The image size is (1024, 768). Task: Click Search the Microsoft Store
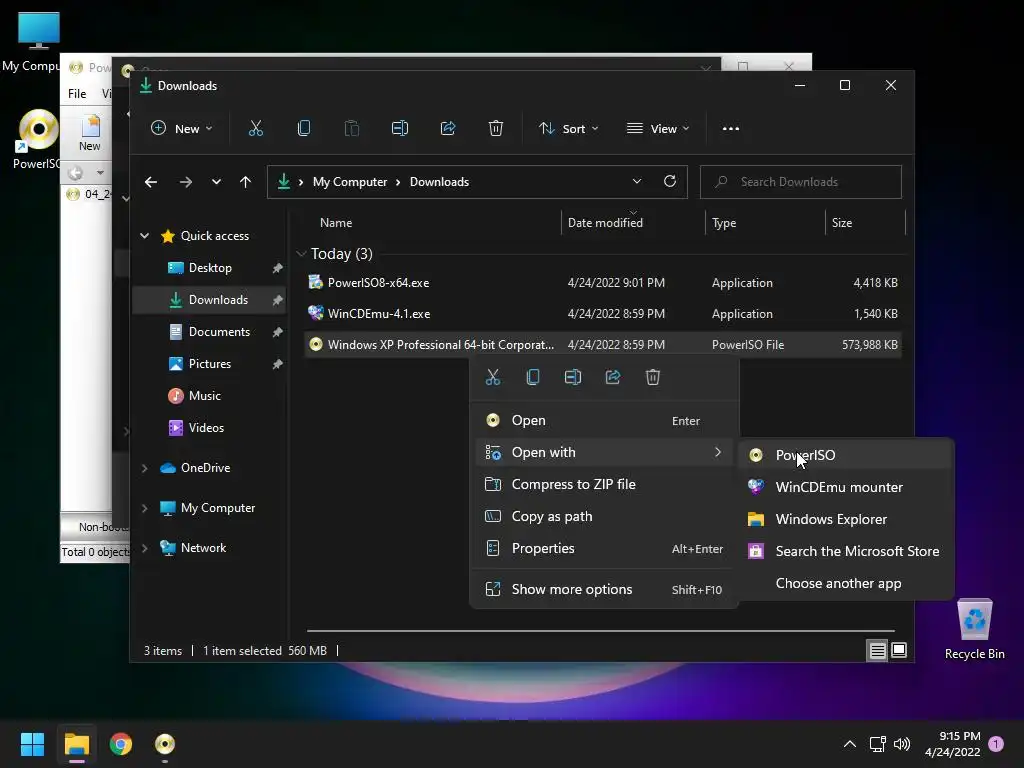coord(846,551)
